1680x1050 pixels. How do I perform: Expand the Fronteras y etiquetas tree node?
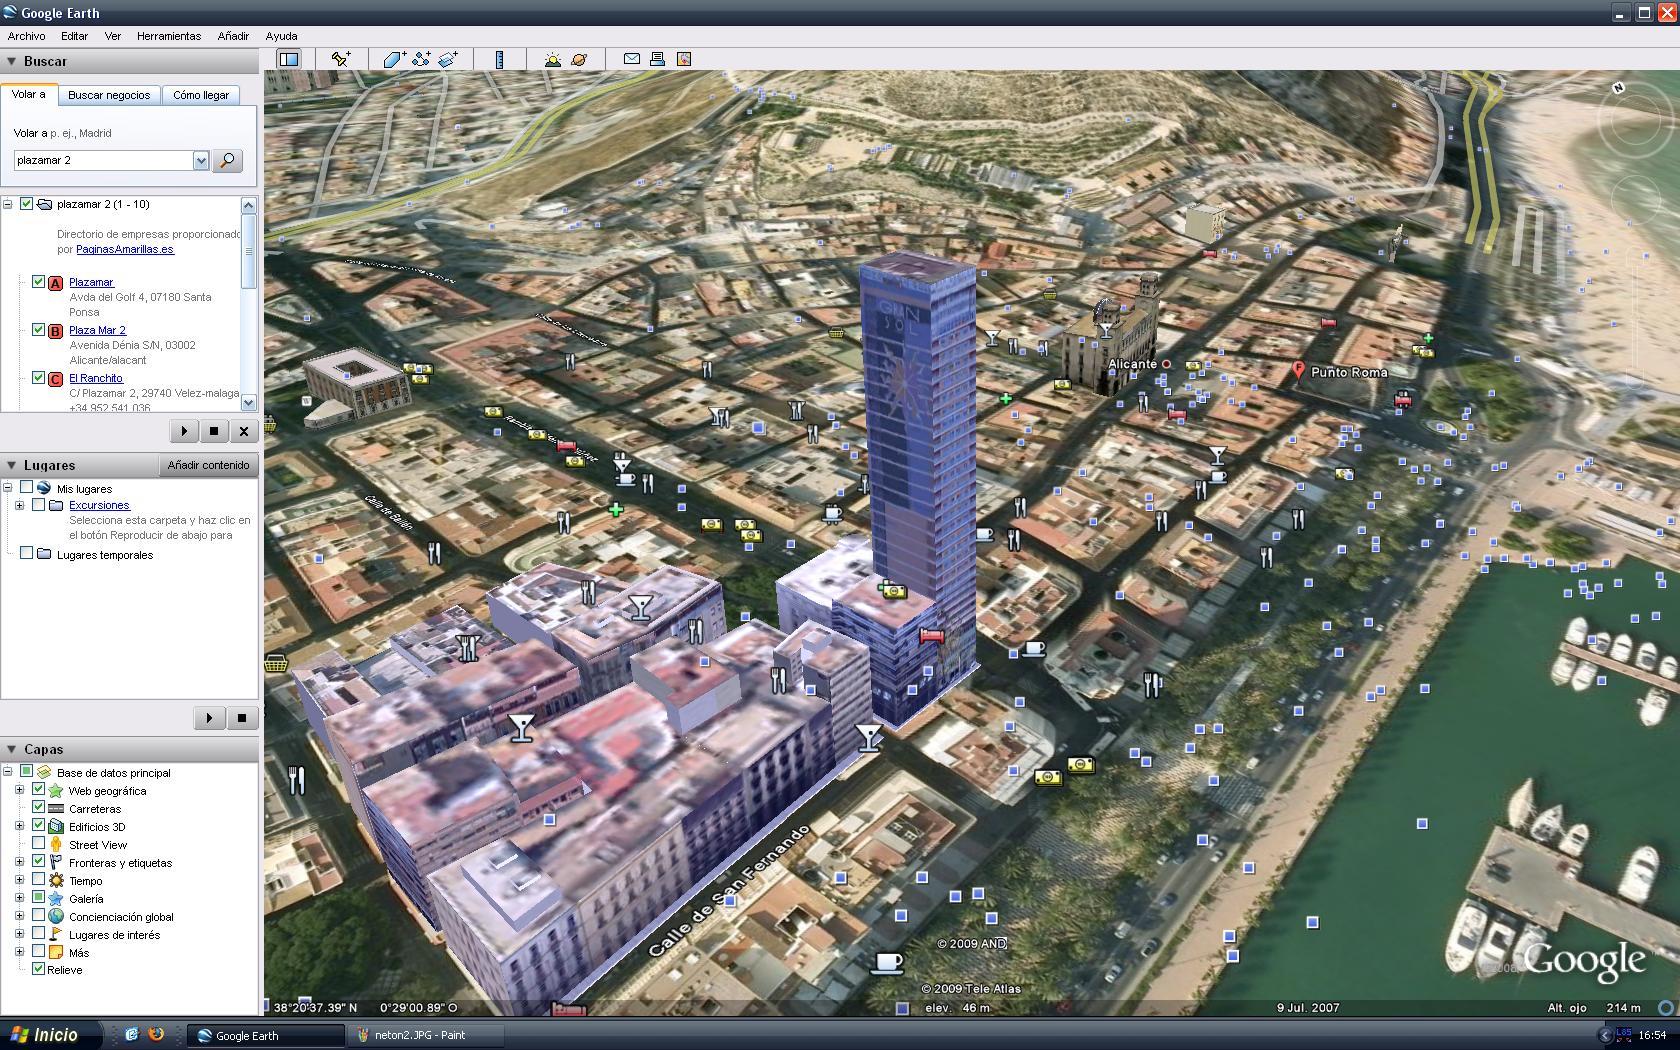click(x=19, y=862)
